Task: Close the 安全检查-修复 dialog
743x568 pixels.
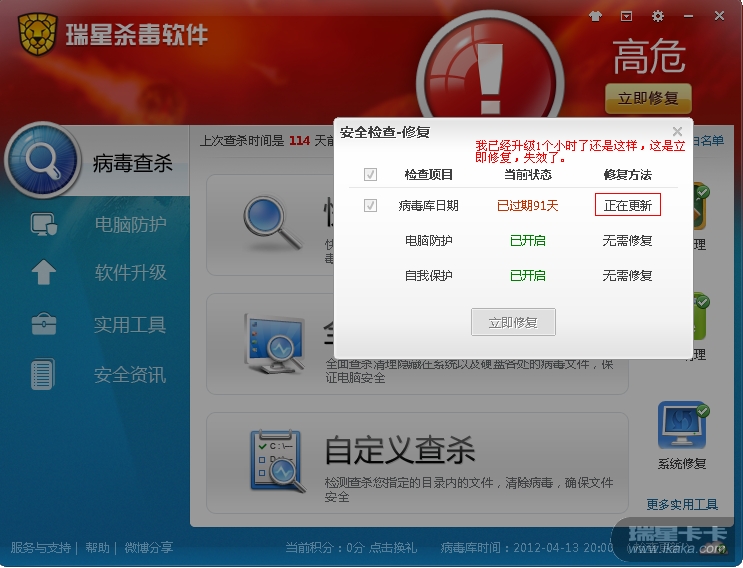Action: pos(677,131)
